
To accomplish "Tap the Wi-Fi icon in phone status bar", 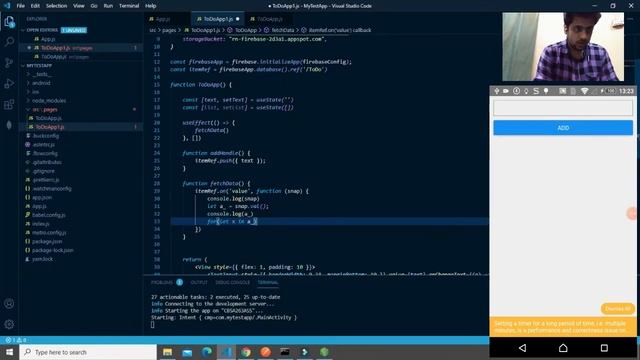I will (584, 91).
